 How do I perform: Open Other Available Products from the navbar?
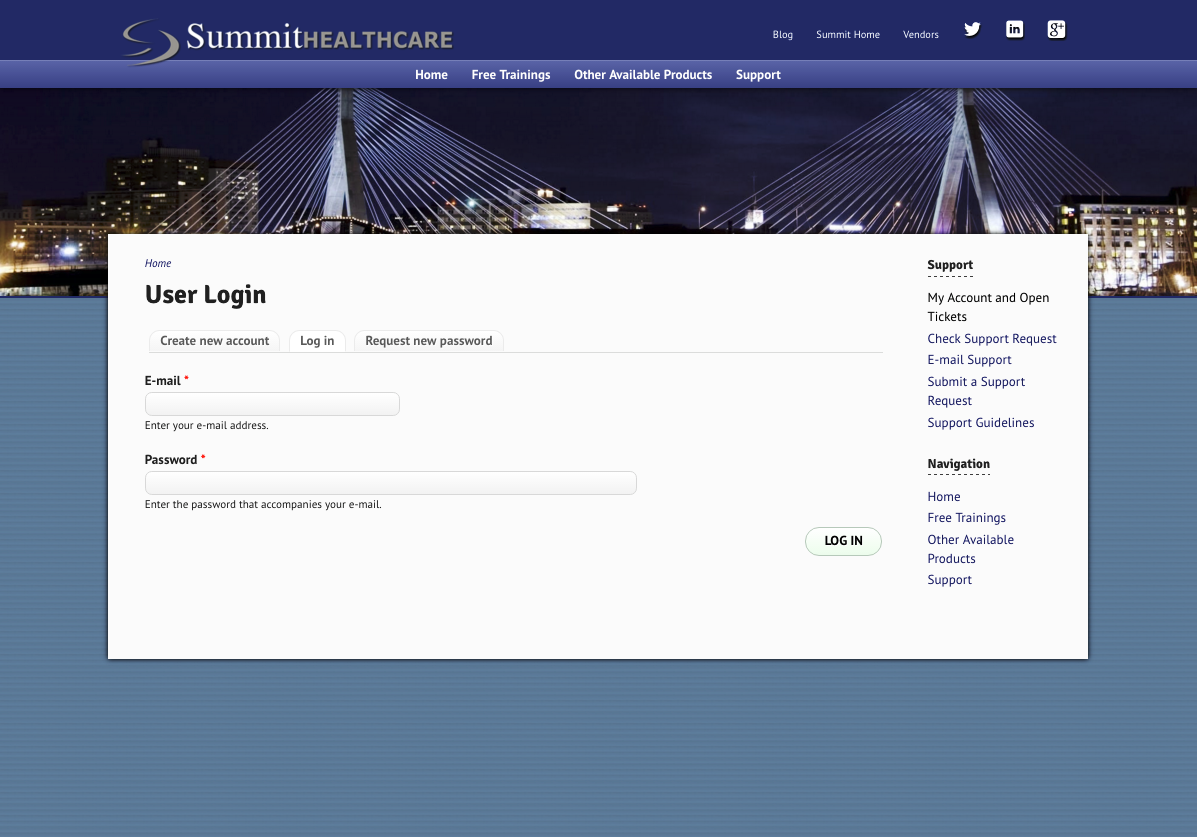pos(642,74)
